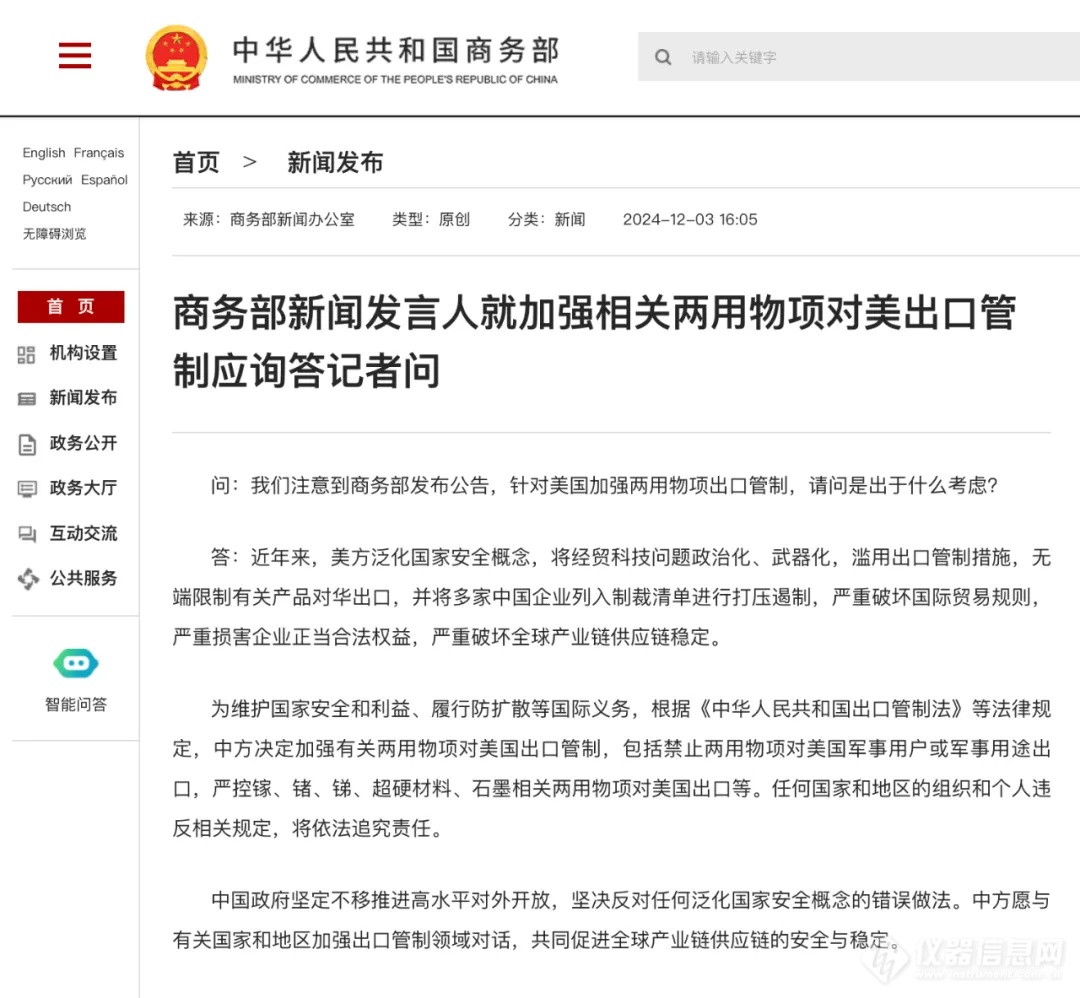Click source text 商务部新闻办公室

[x=292, y=219]
